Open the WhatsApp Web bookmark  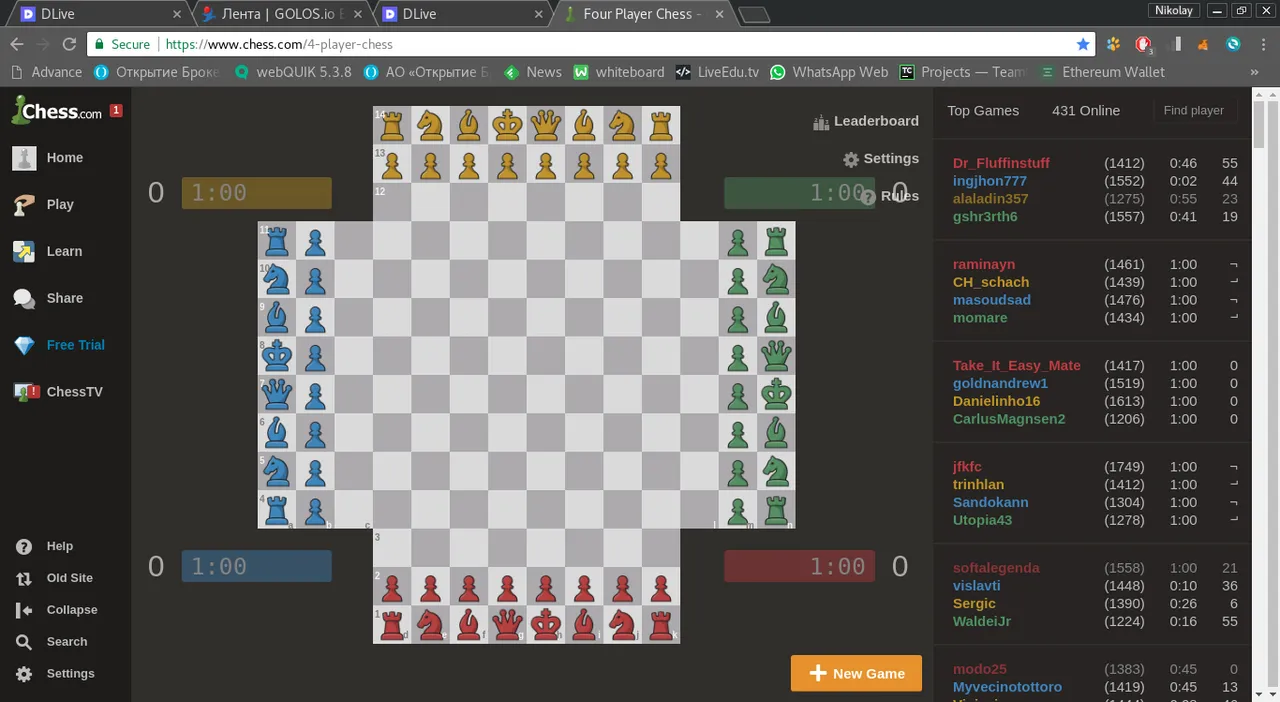tap(829, 72)
